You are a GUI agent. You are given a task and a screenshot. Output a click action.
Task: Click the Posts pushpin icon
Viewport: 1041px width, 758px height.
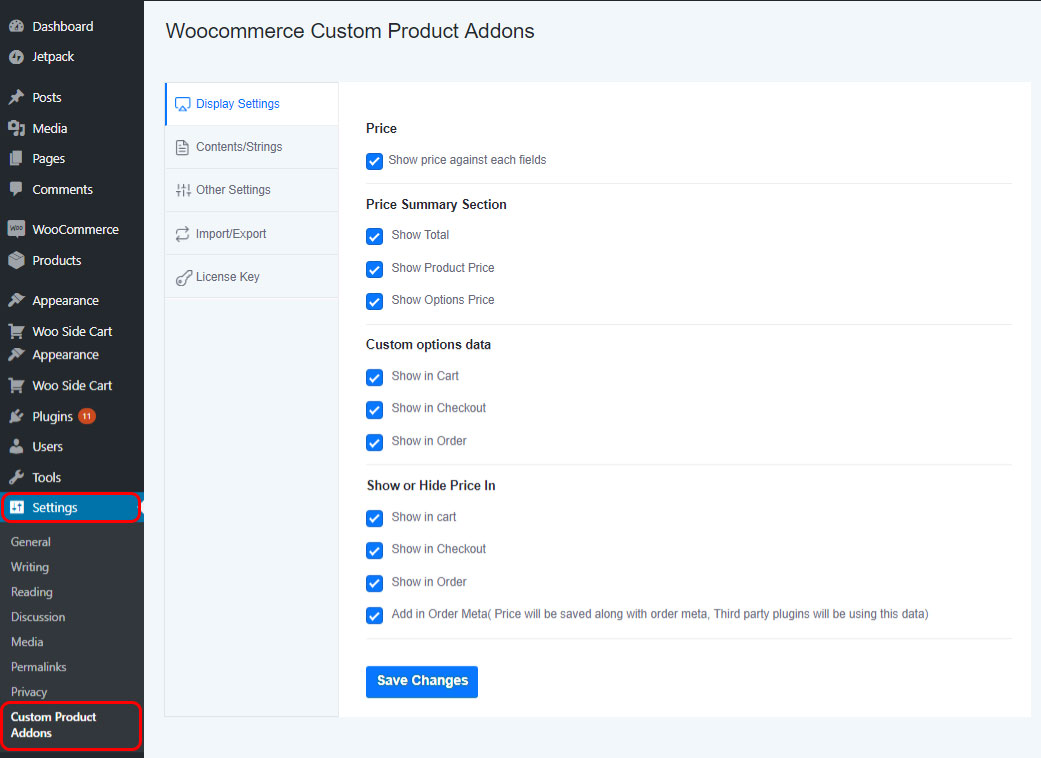[17, 98]
